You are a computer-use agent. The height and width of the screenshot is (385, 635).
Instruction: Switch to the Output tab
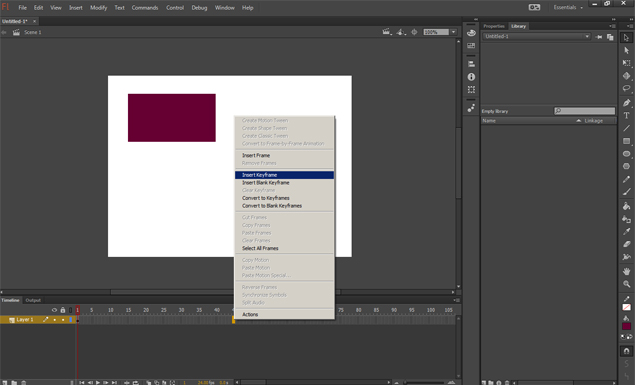[33, 300]
